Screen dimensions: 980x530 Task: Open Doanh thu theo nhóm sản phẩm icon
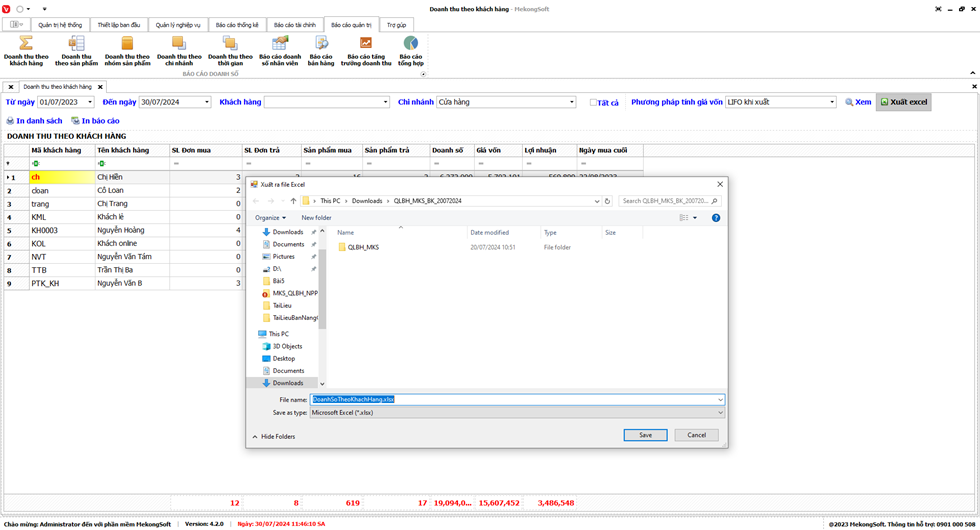pyautogui.click(x=128, y=43)
